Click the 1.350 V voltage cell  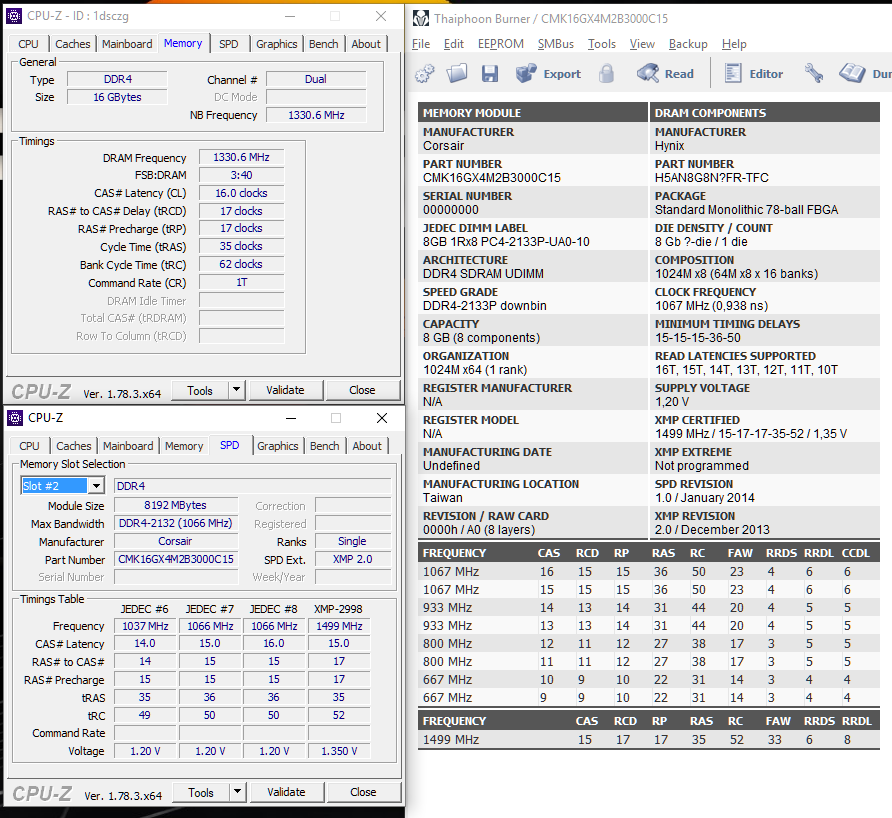click(x=339, y=751)
